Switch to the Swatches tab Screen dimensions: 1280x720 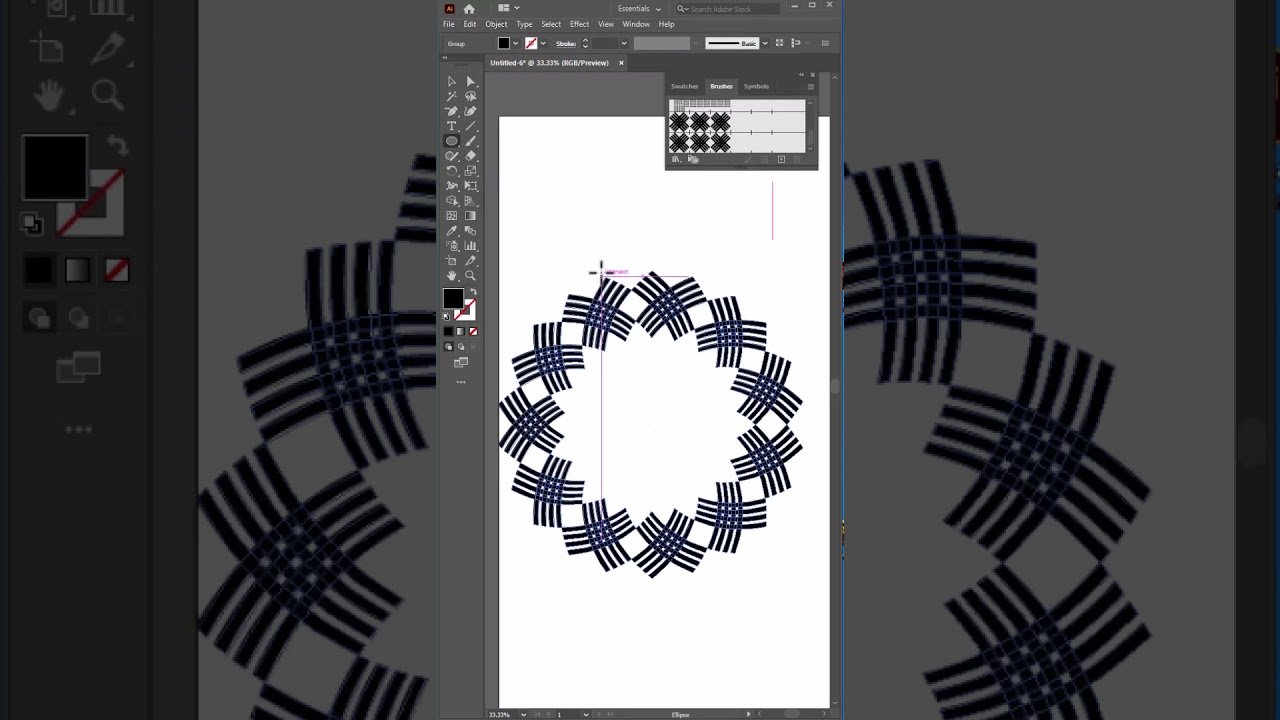tap(685, 86)
